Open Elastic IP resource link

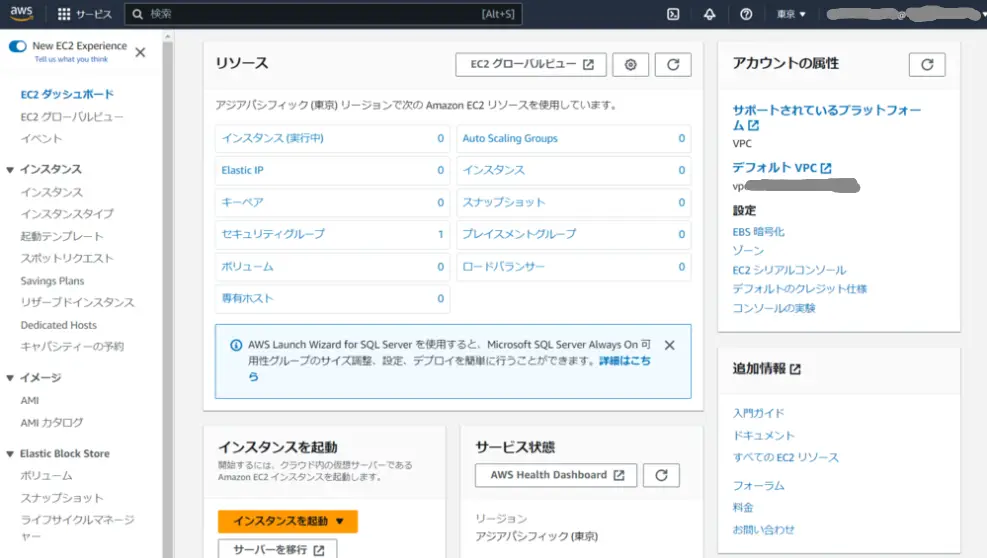(242, 170)
